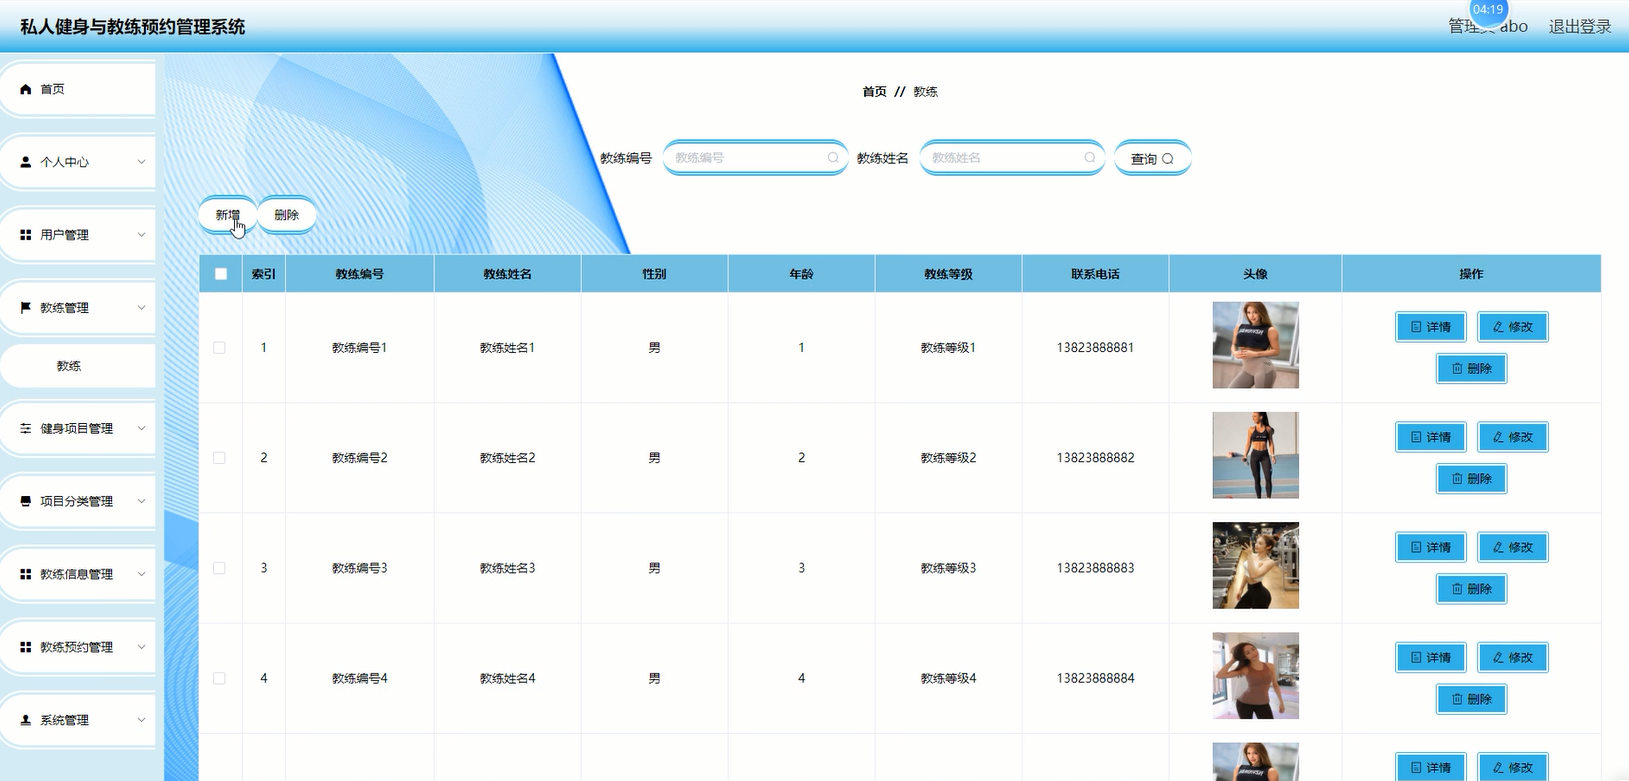1629x781 pixels.
Task: Click the user icon beside 系统管理
Action: click(26, 720)
